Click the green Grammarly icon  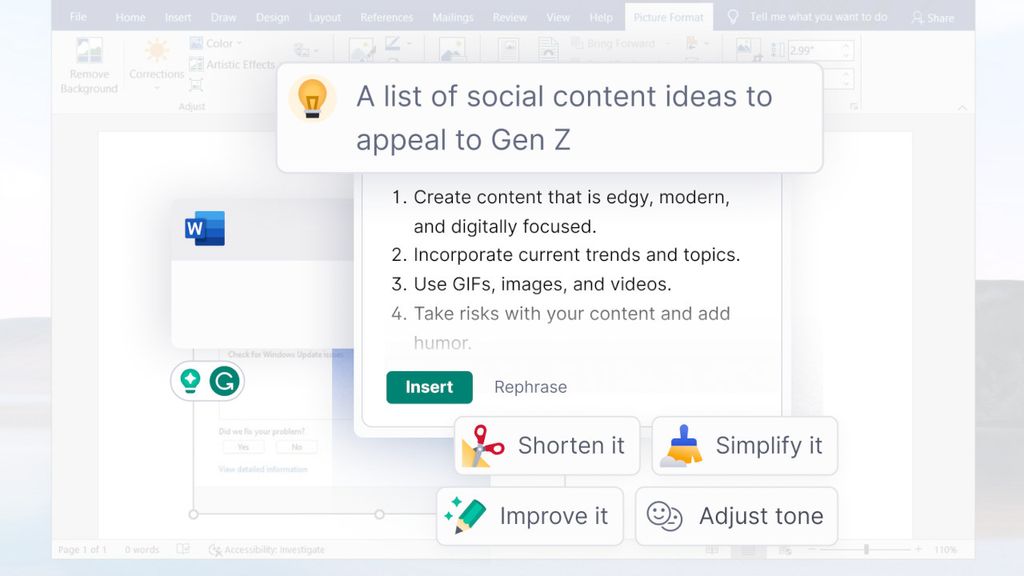(227, 381)
